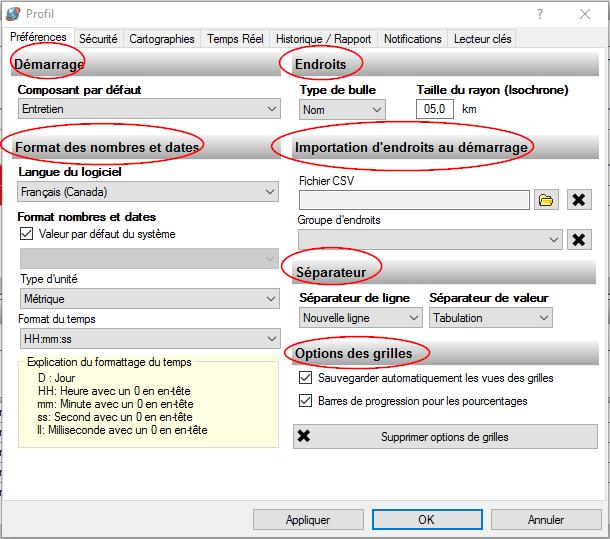610x539 pixels.
Task: Click the Taille du rayon input field
Action: click(x=435, y=109)
